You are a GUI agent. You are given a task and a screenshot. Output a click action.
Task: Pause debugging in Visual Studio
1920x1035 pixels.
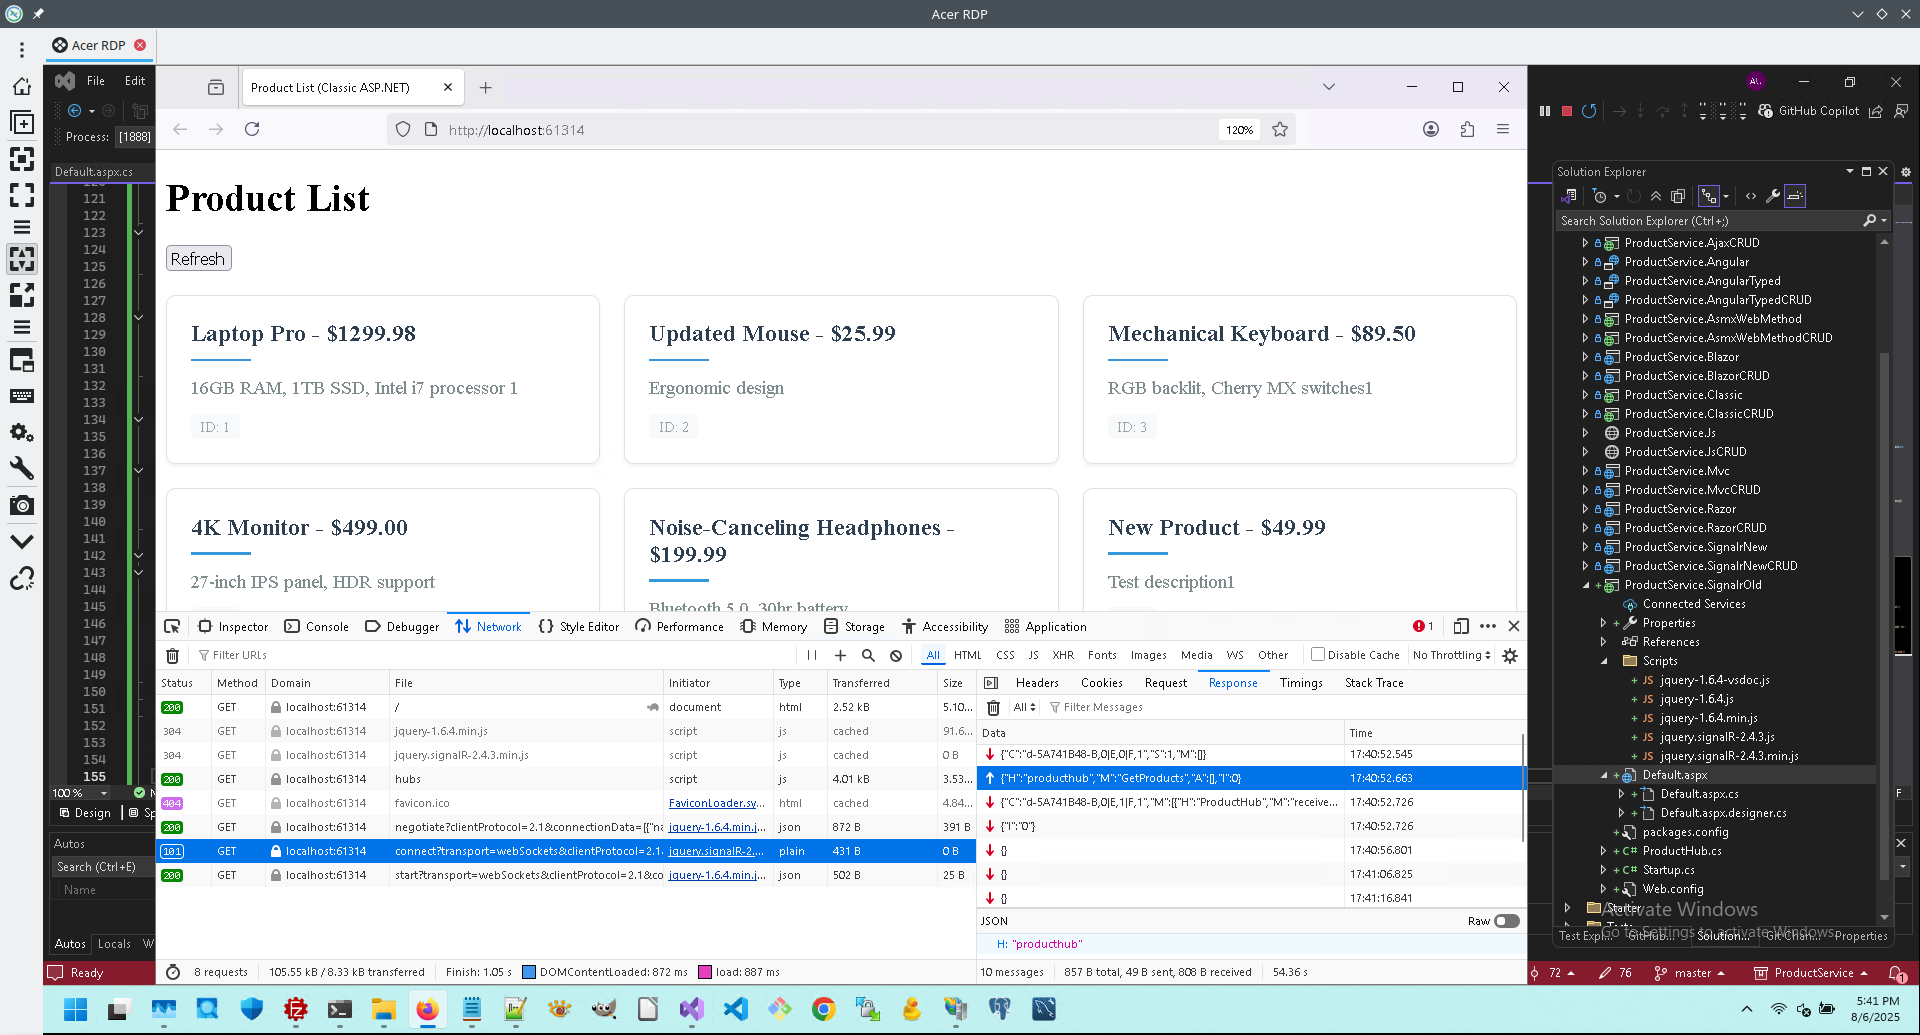click(1545, 111)
